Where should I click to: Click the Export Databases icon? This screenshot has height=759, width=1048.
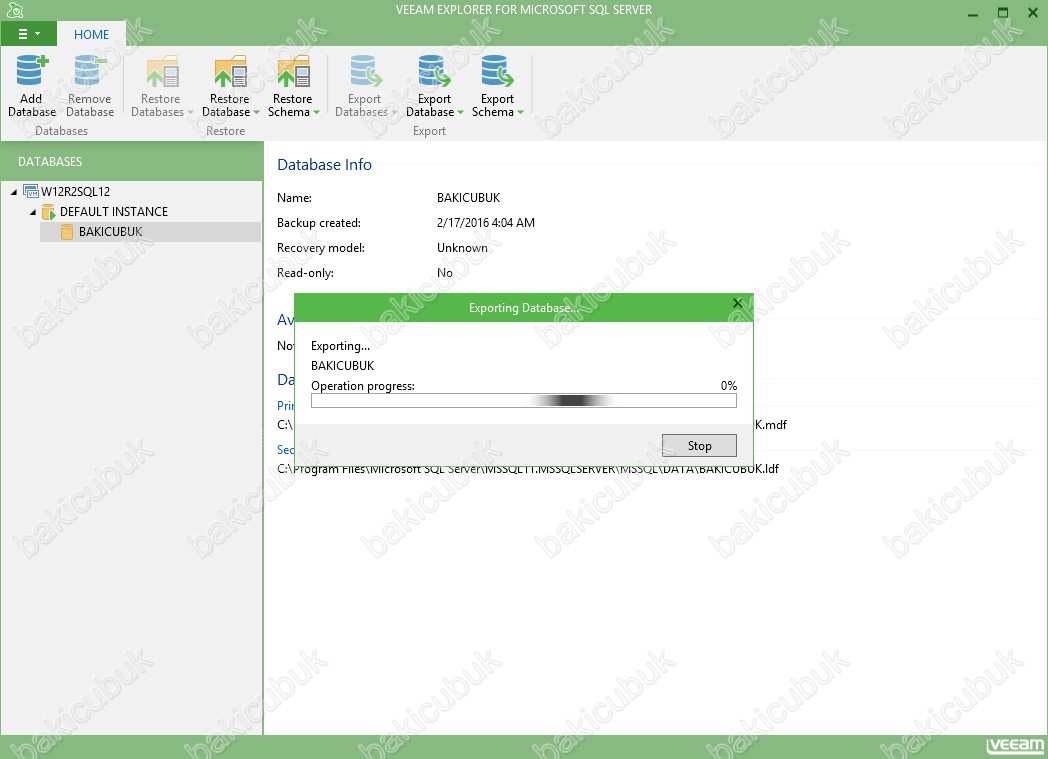click(x=366, y=71)
